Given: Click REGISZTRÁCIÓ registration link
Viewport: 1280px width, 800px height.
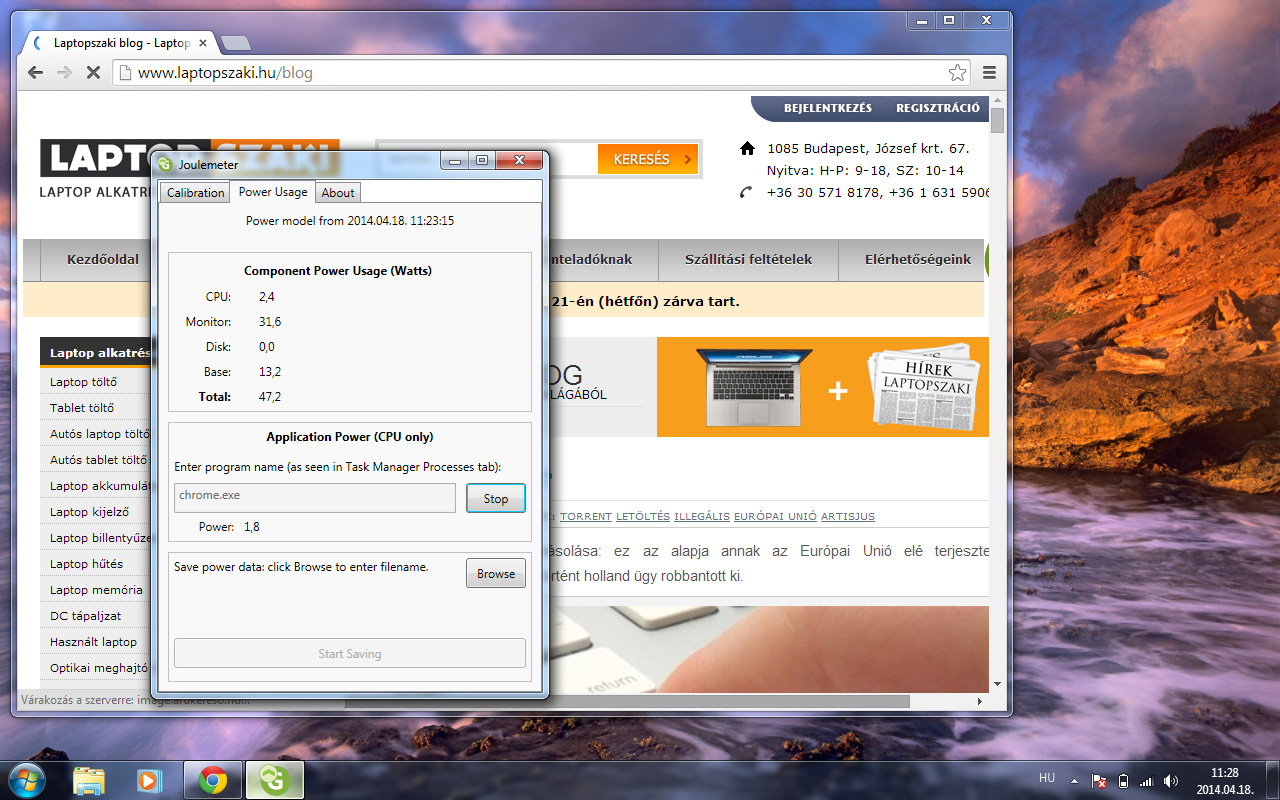Looking at the screenshot, I should [937, 108].
